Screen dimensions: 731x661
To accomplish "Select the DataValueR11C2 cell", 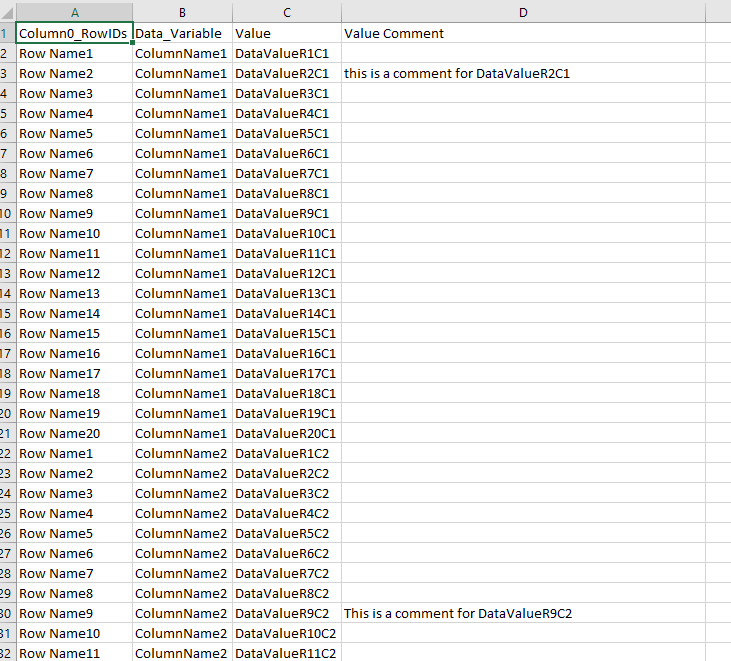I will pos(286,652).
